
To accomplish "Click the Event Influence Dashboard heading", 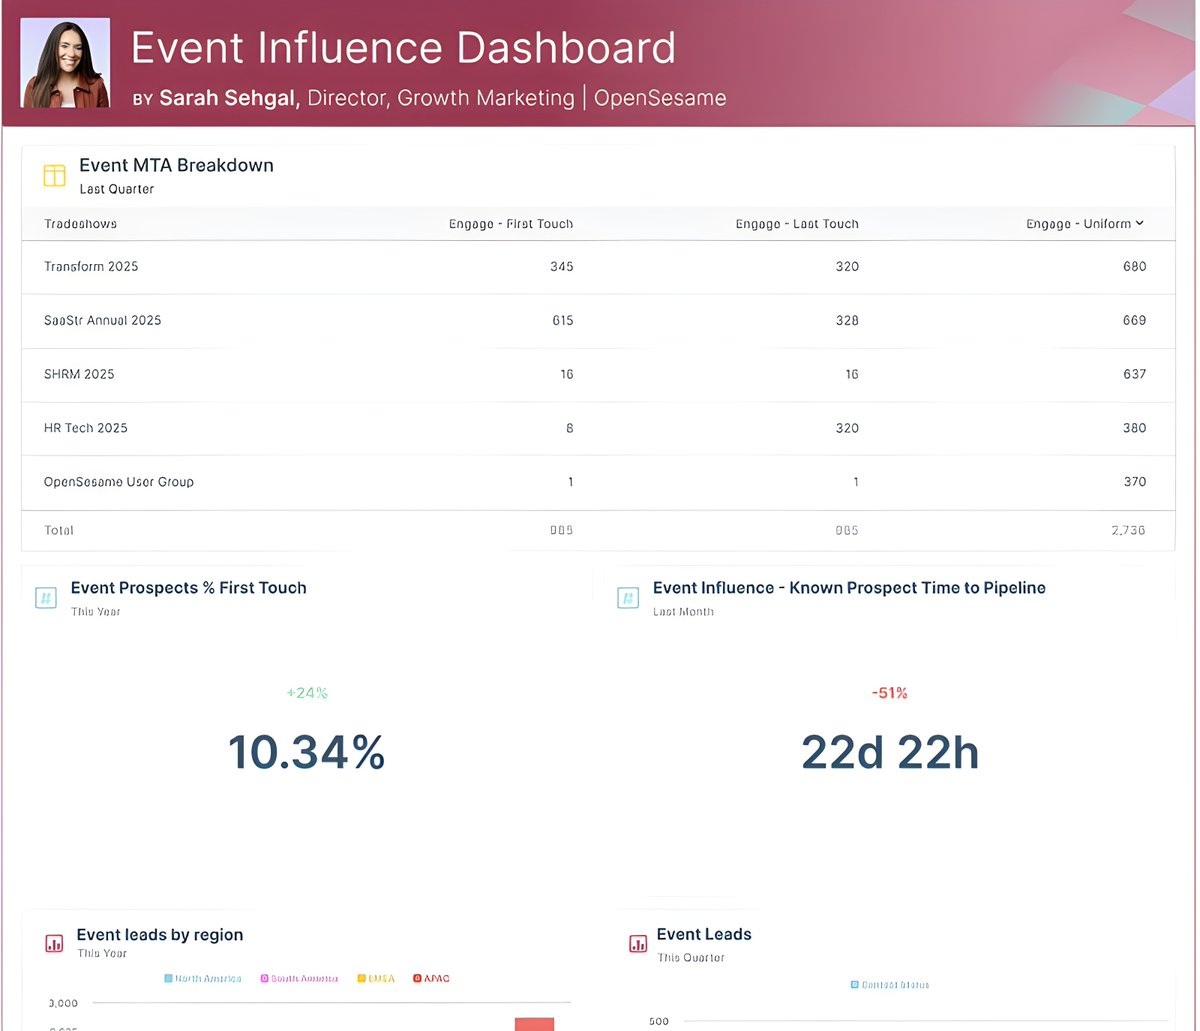I will pyautogui.click(x=404, y=48).
